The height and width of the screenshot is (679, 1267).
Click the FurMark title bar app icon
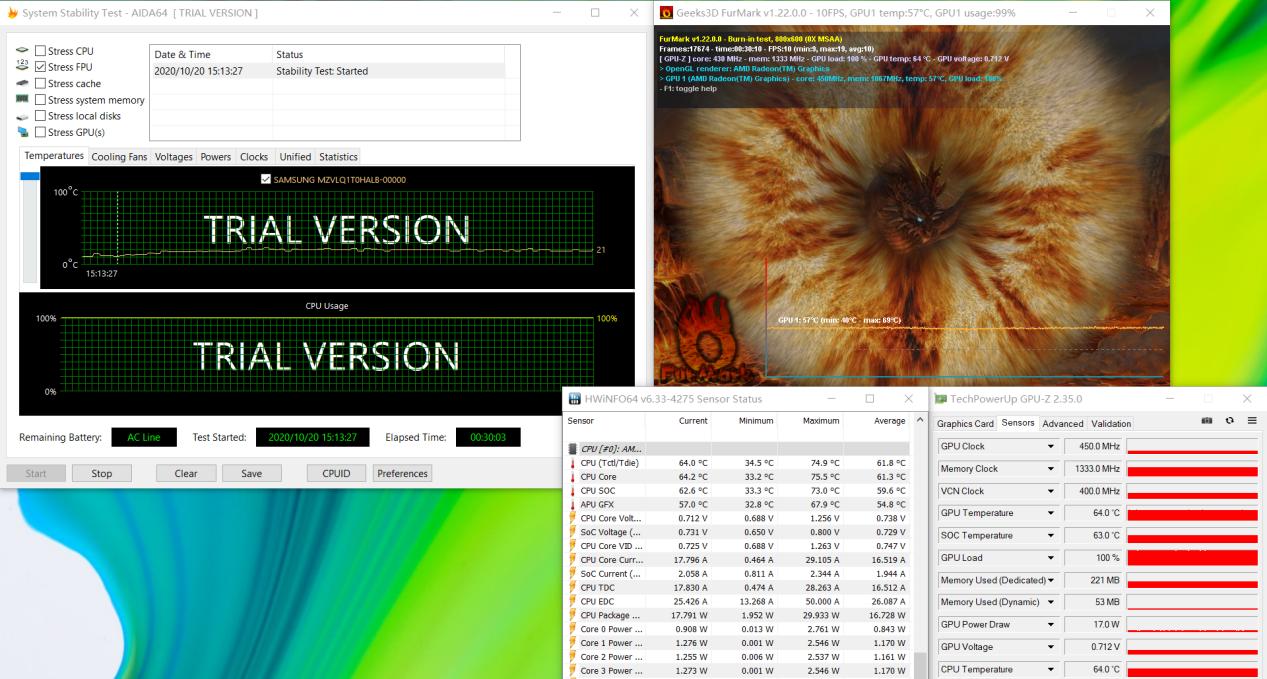coord(667,12)
